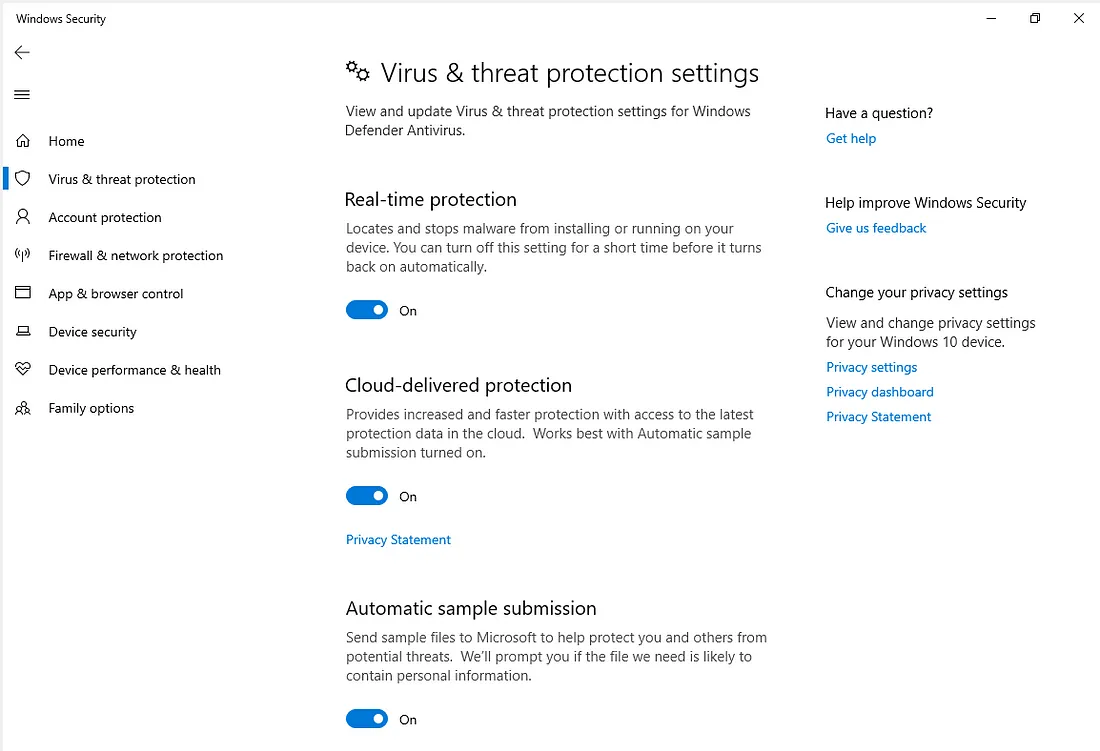Image resolution: width=1100 pixels, height=751 pixels.
Task: Disable Cloud-delivered protection switch
Action: click(x=367, y=496)
